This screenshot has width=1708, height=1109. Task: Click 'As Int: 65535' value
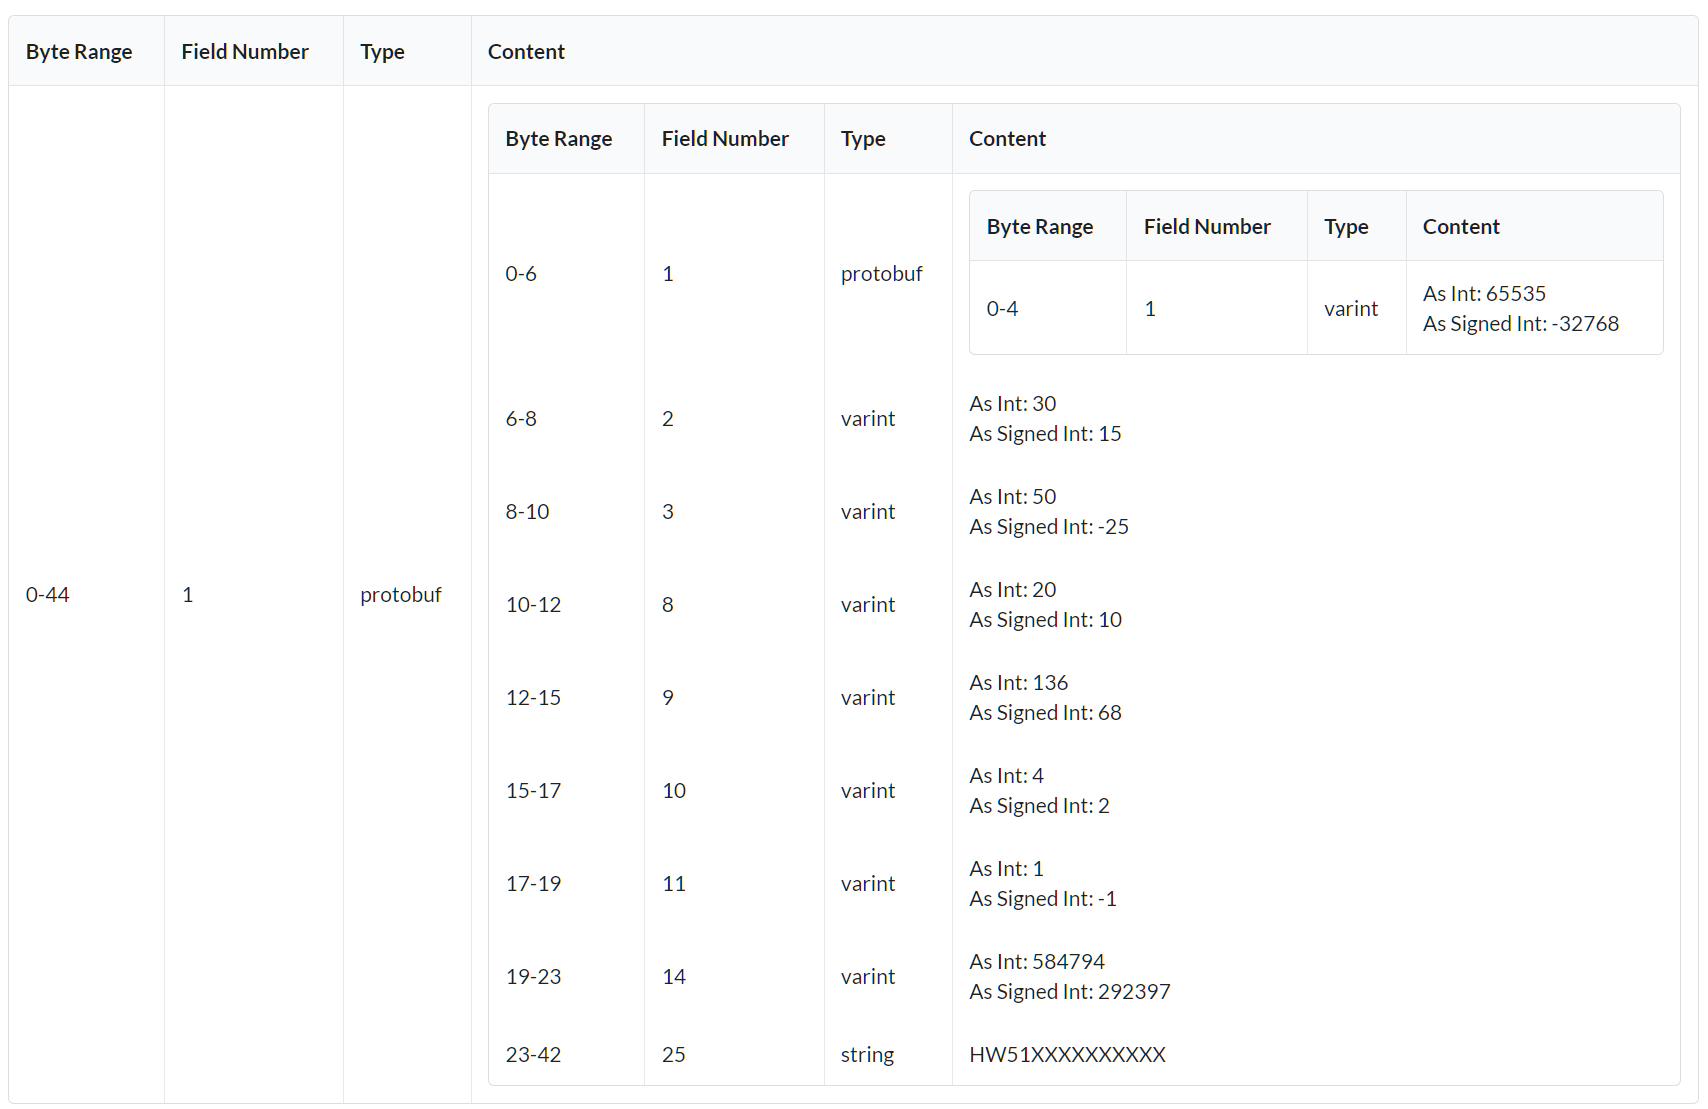(1484, 293)
